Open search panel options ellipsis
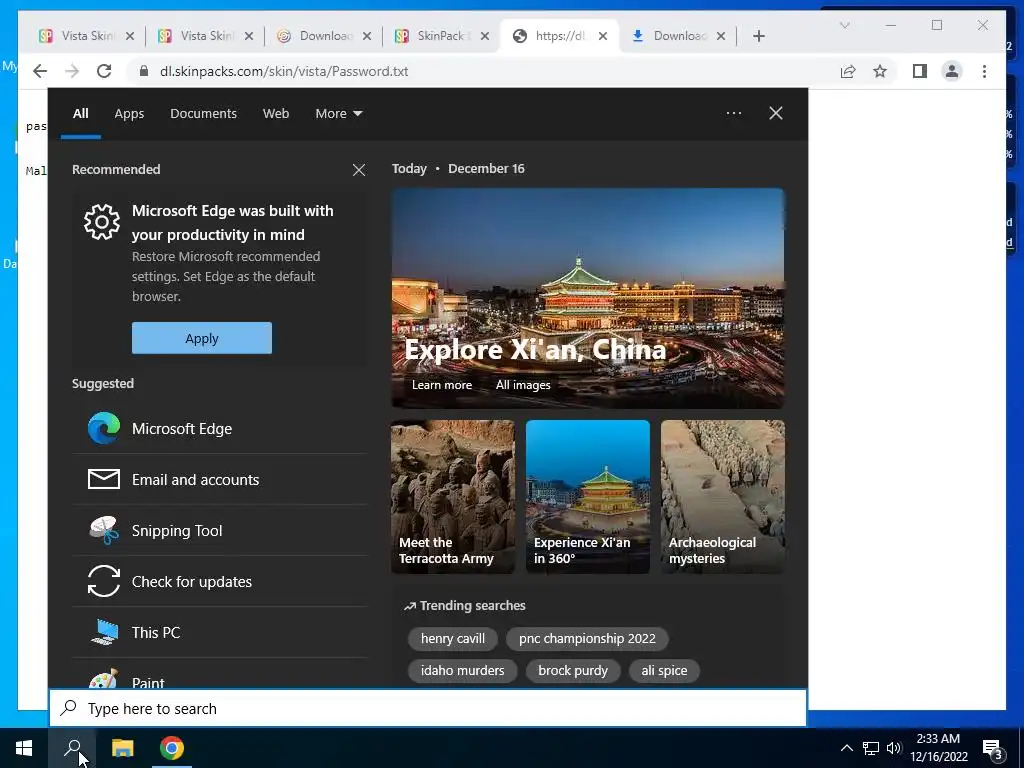The image size is (1024, 768). click(734, 113)
